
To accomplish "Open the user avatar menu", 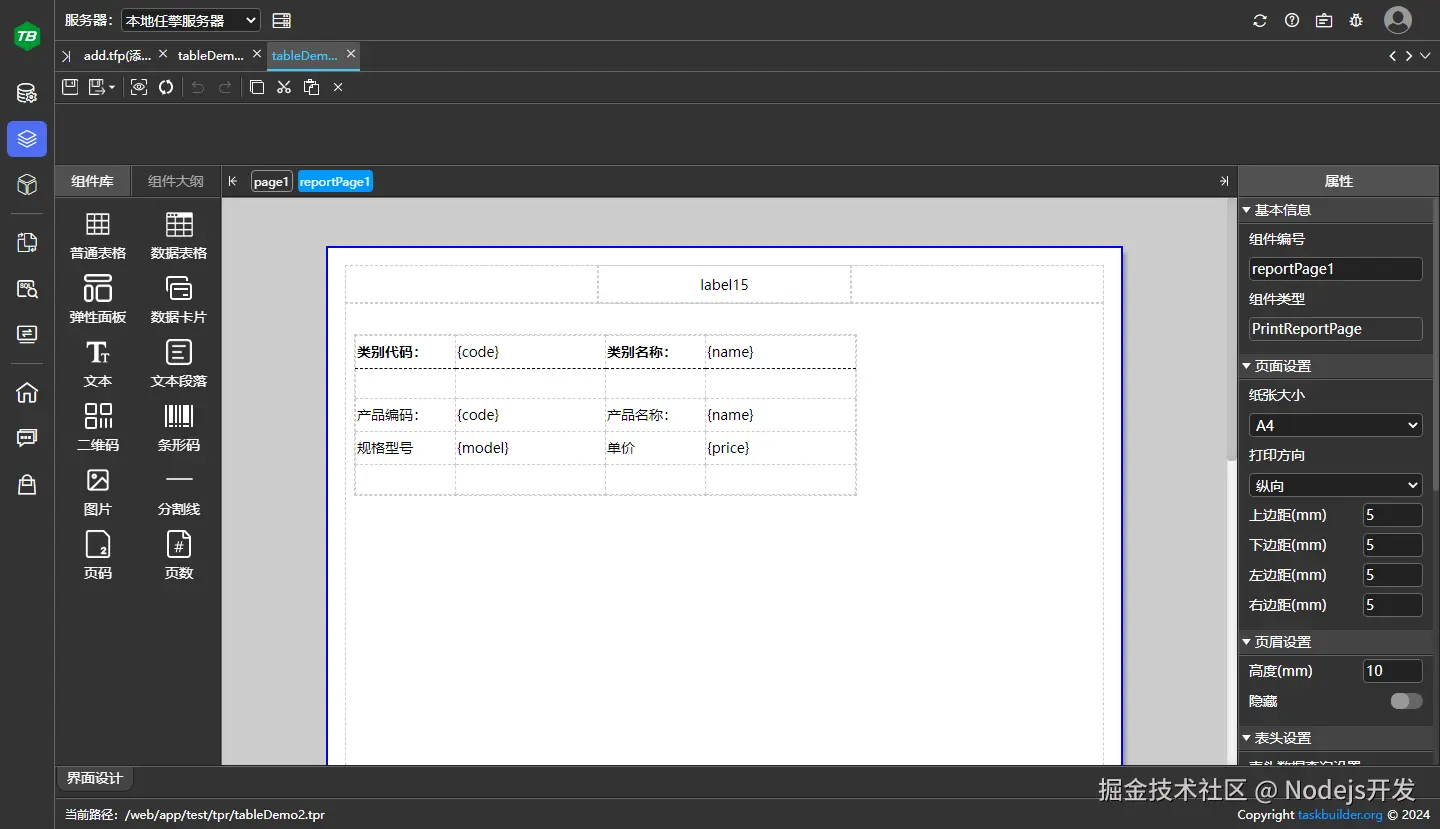I will (1398, 20).
